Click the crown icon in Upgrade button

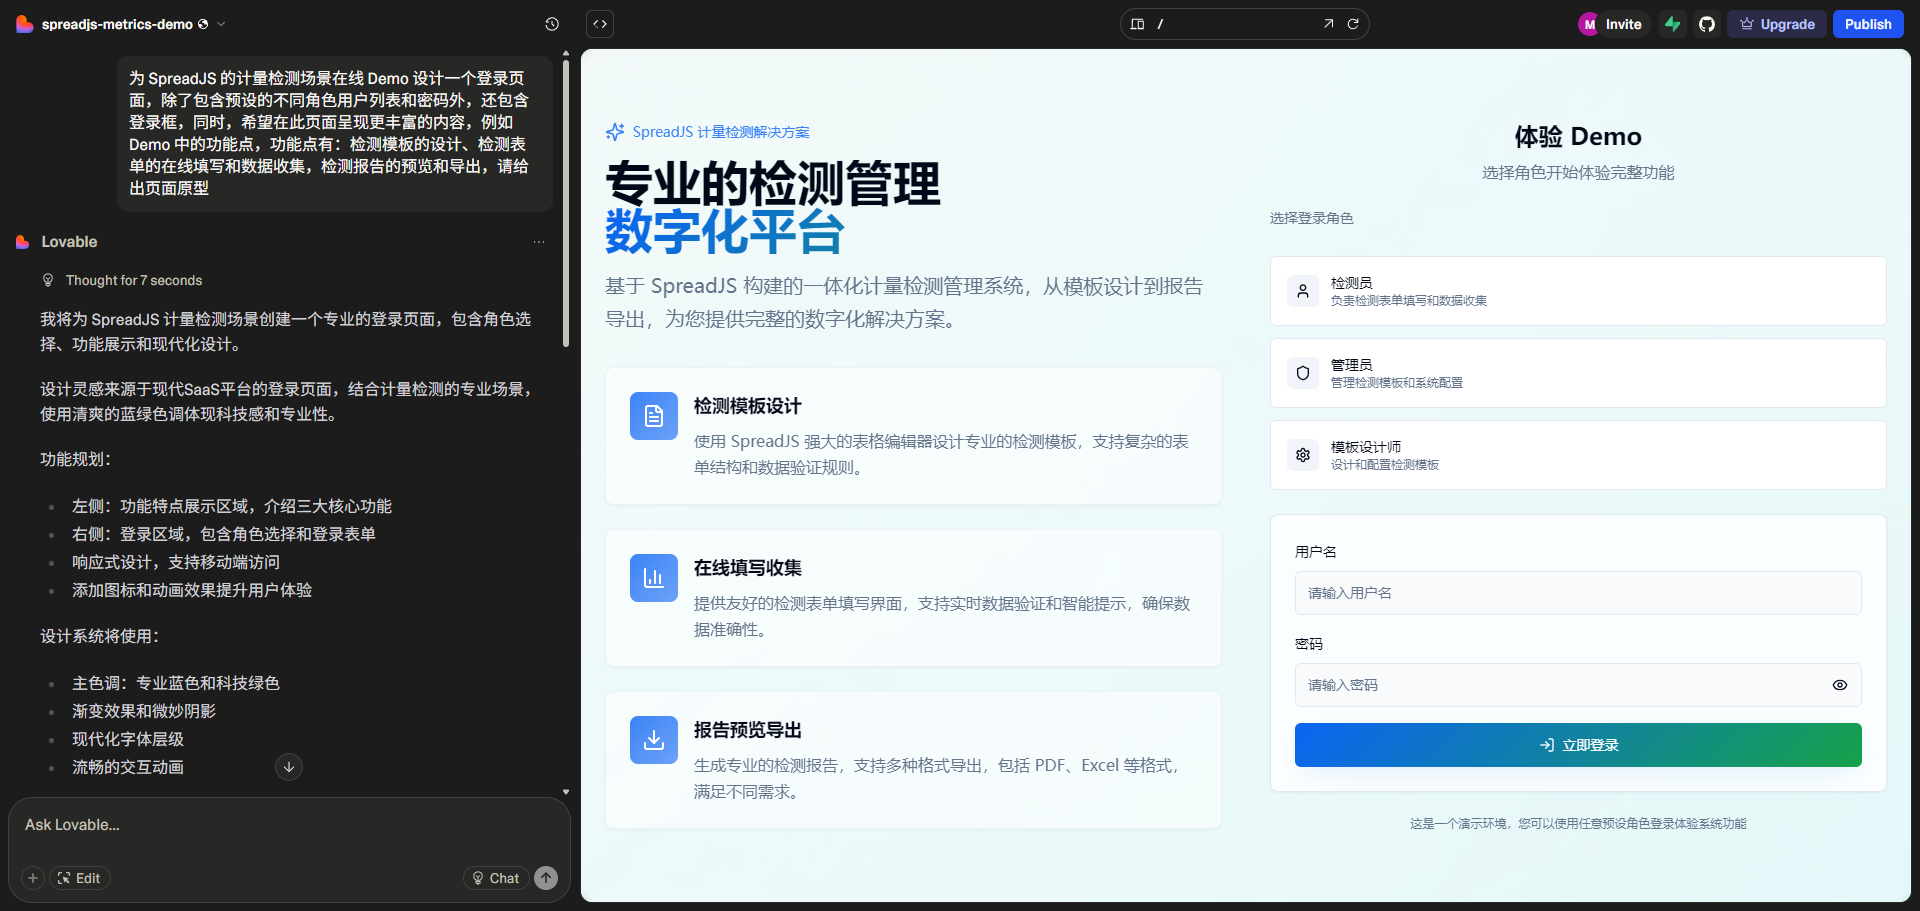(x=1747, y=24)
